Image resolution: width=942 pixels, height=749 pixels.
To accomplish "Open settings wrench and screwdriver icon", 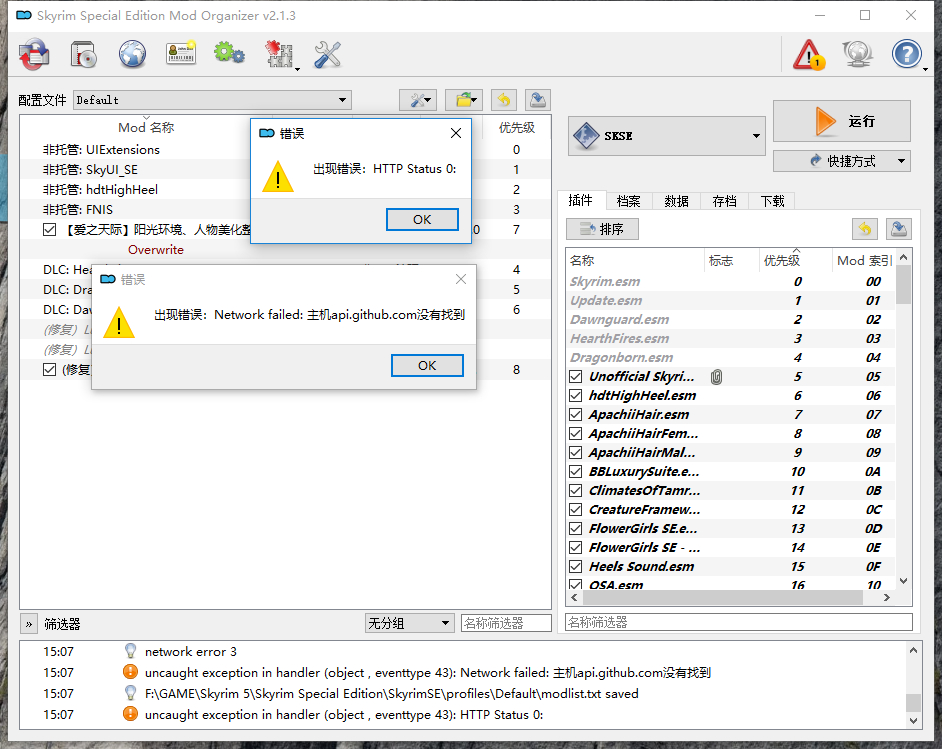I will (327, 54).
